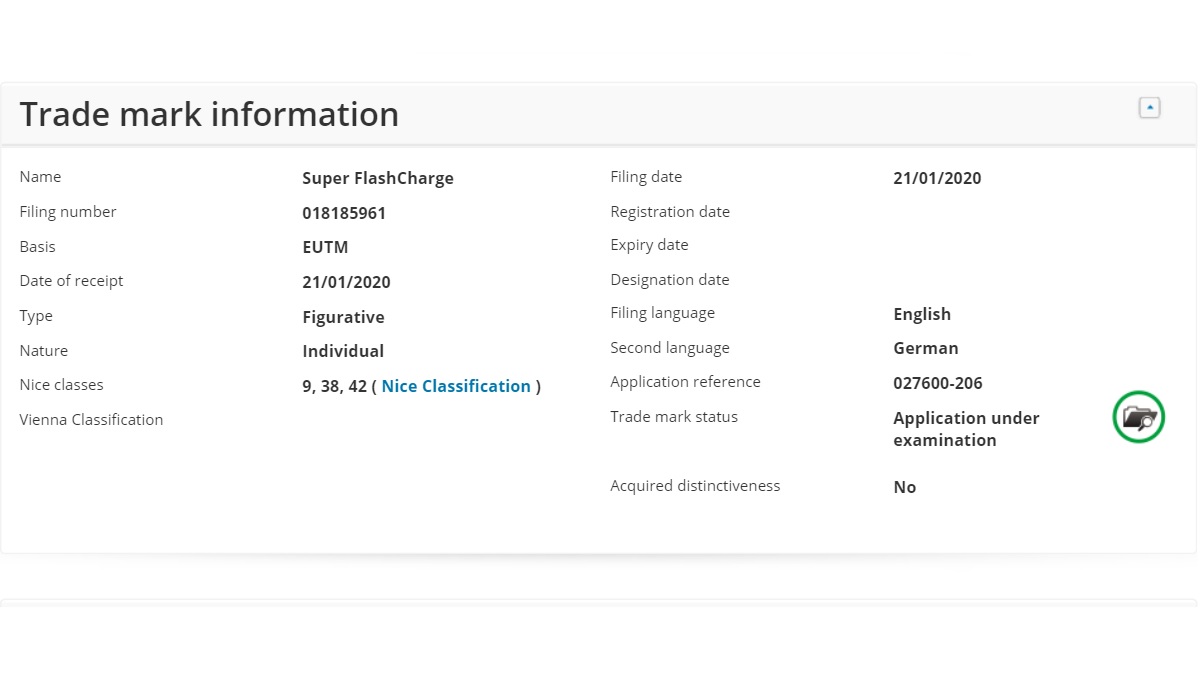
Task: Click the filing language value 'English'
Action: tap(922, 314)
